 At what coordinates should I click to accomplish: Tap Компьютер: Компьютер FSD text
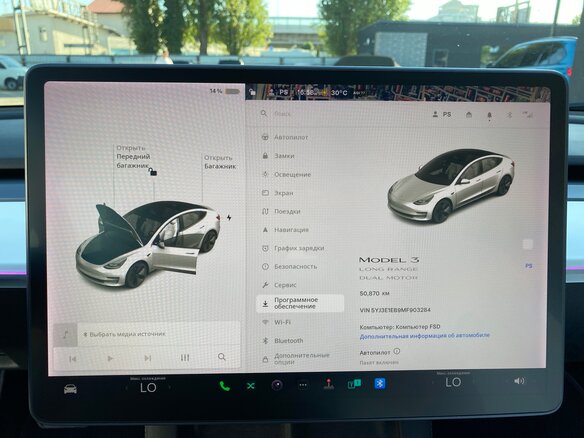400,327
